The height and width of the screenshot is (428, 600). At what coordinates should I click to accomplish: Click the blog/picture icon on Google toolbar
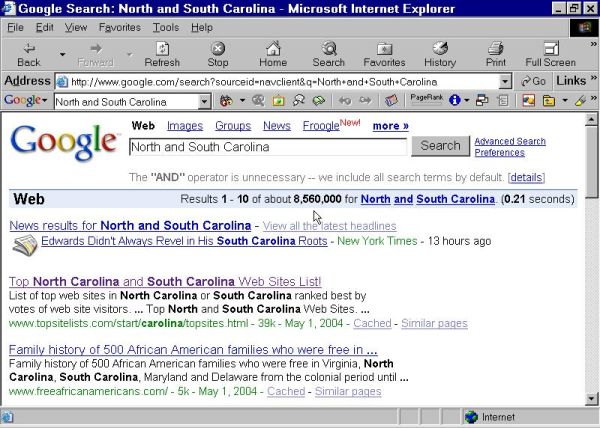tap(528, 101)
